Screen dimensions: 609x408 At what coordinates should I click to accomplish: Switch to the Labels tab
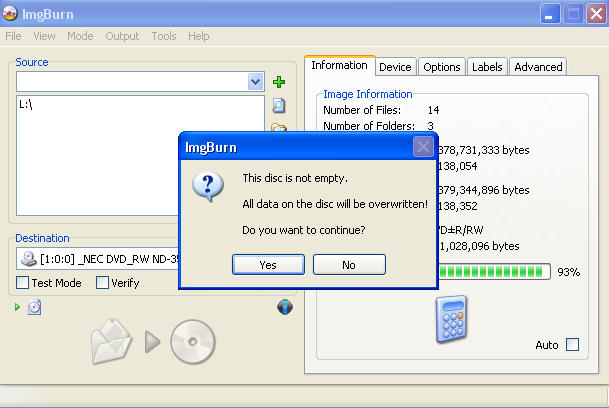[487, 67]
